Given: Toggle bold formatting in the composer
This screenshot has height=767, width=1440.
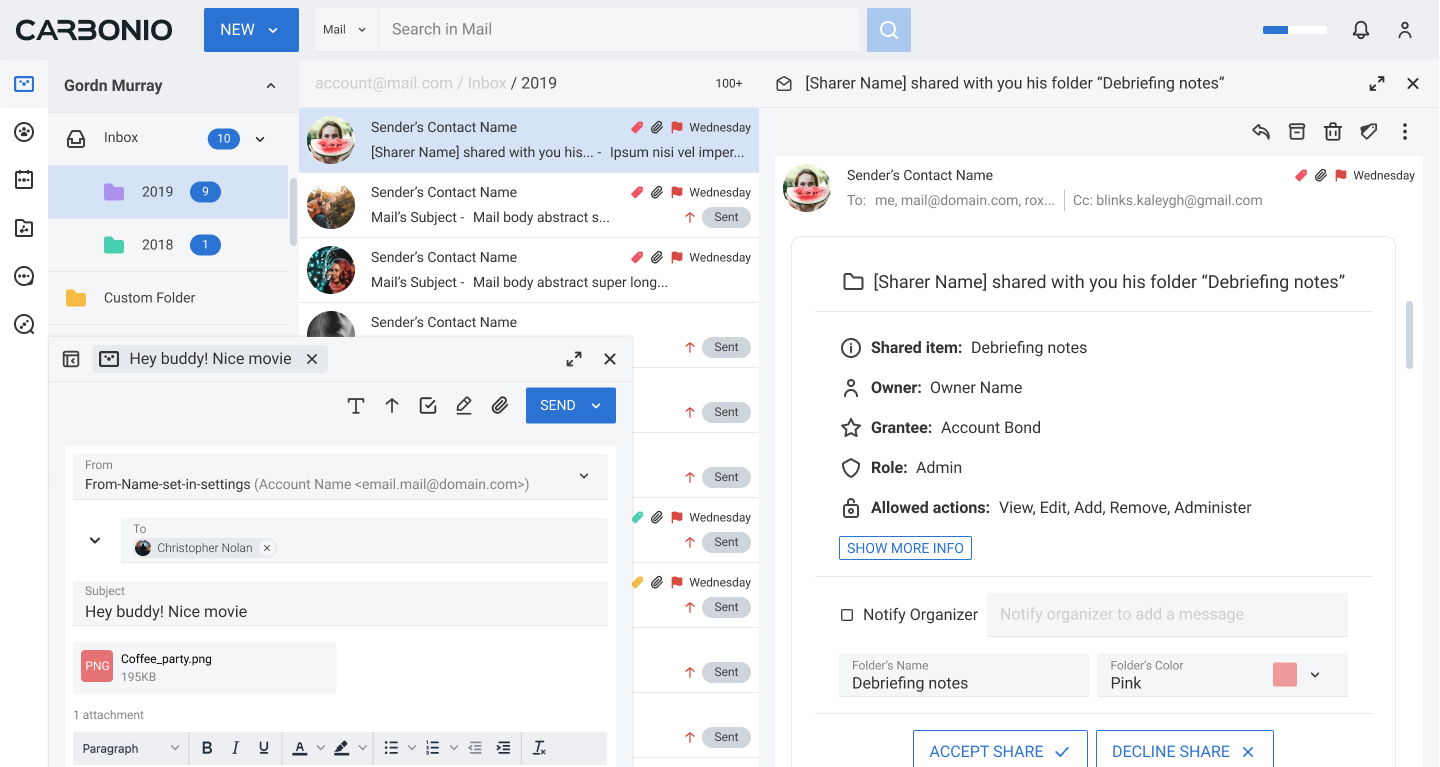Looking at the screenshot, I should (207, 747).
